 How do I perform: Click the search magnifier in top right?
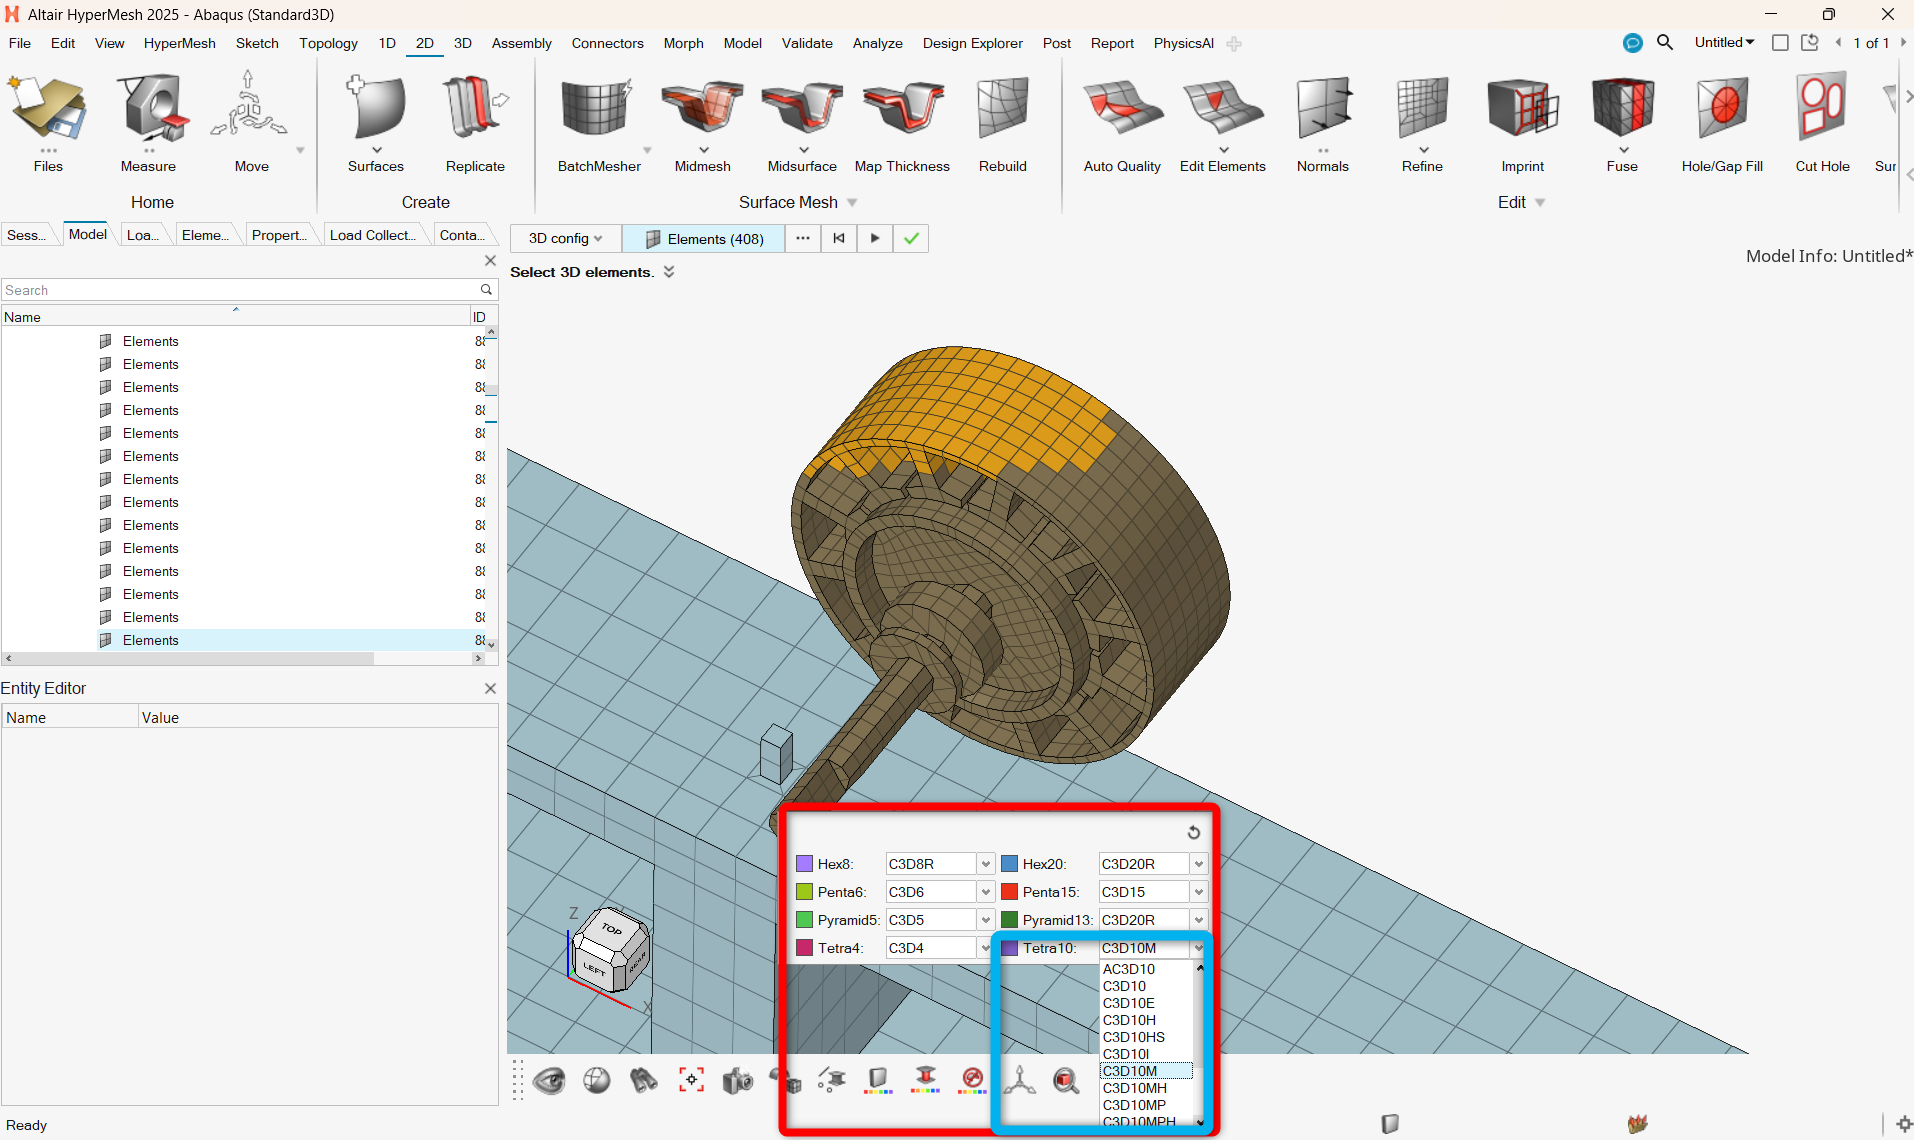[1665, 43]
